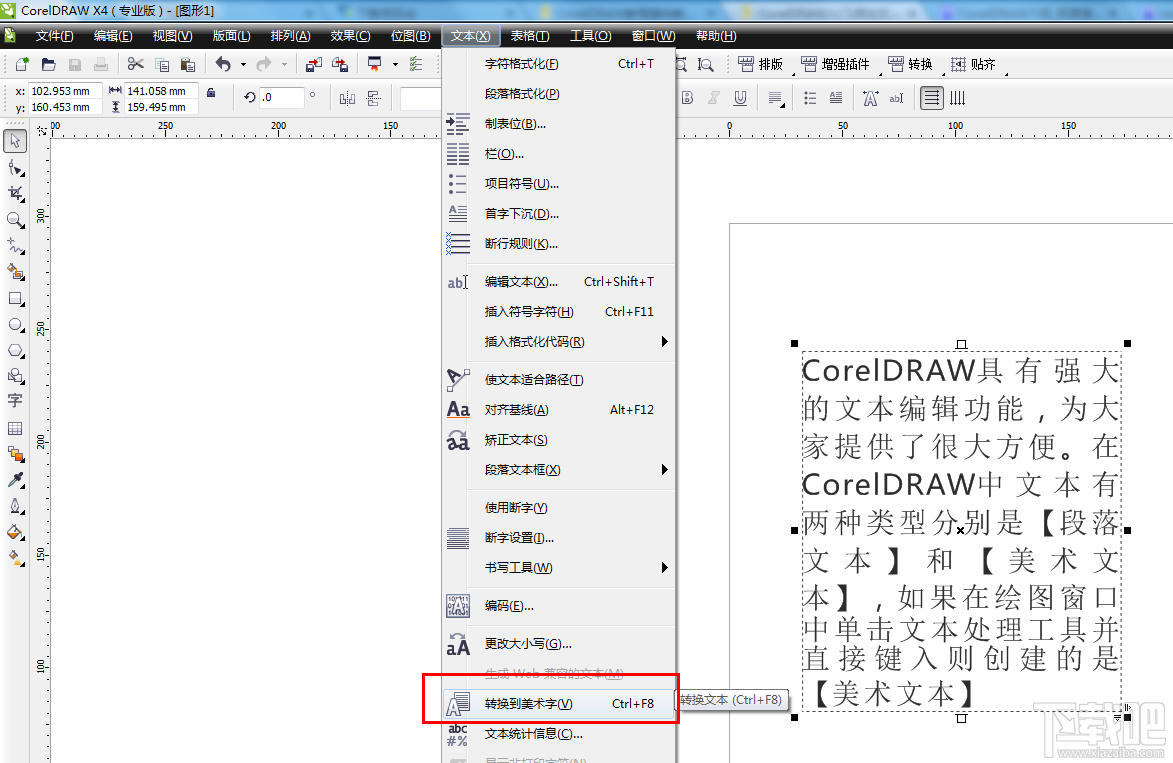Click the 排版 toolbar button
The image size is (1173, 763).
(760, 63)
